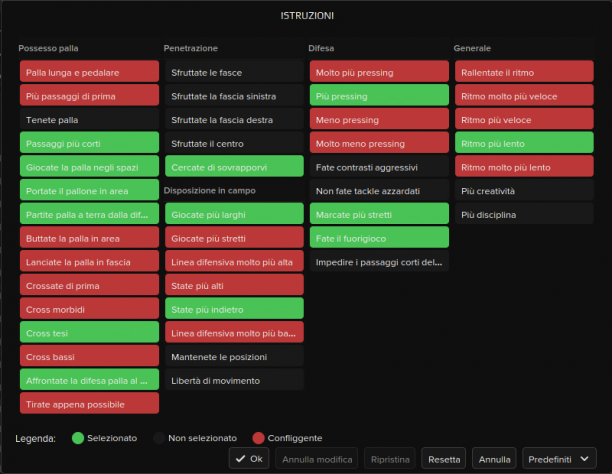
Task: Select 'Linea difensiva molto più ba...'
Action: coord(234,332)
